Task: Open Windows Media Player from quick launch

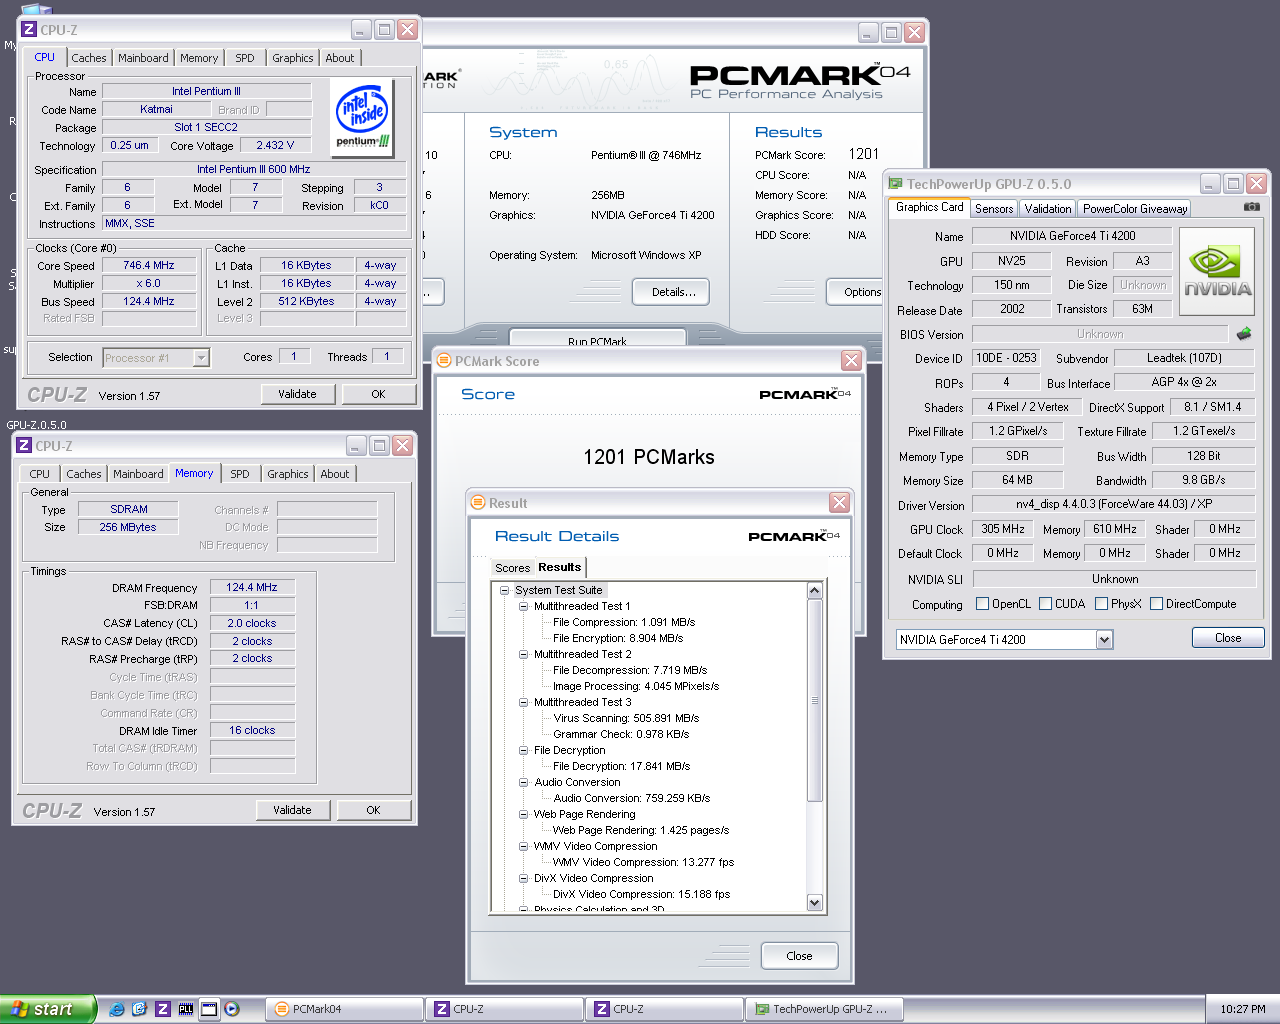Action: coord(232,1009)
